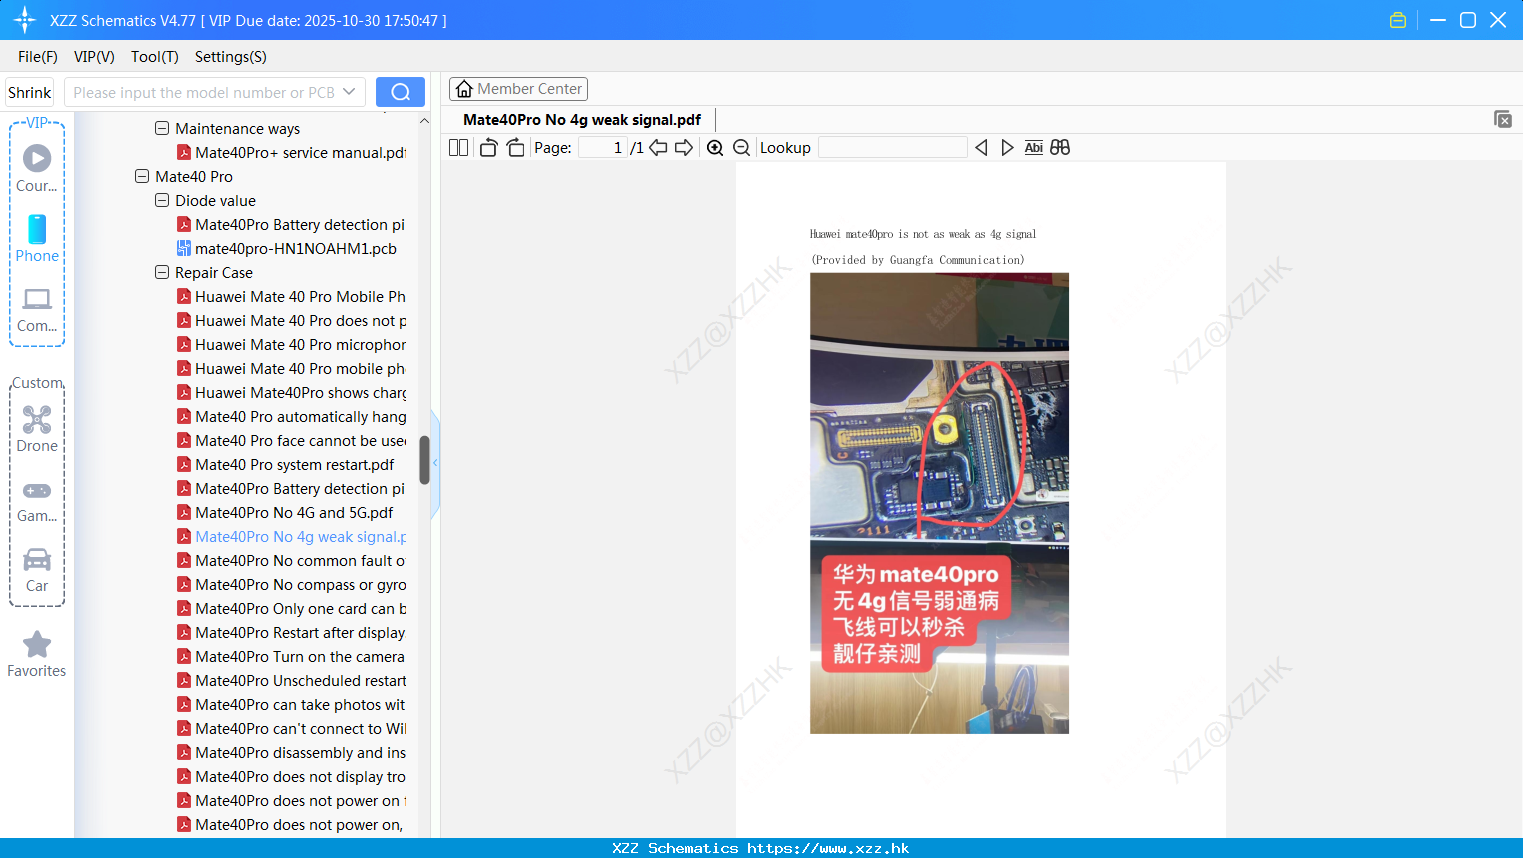The image size is (1523, 858).
Task: Close all PDF tabs icon
Action: [x=1502, y=119]
